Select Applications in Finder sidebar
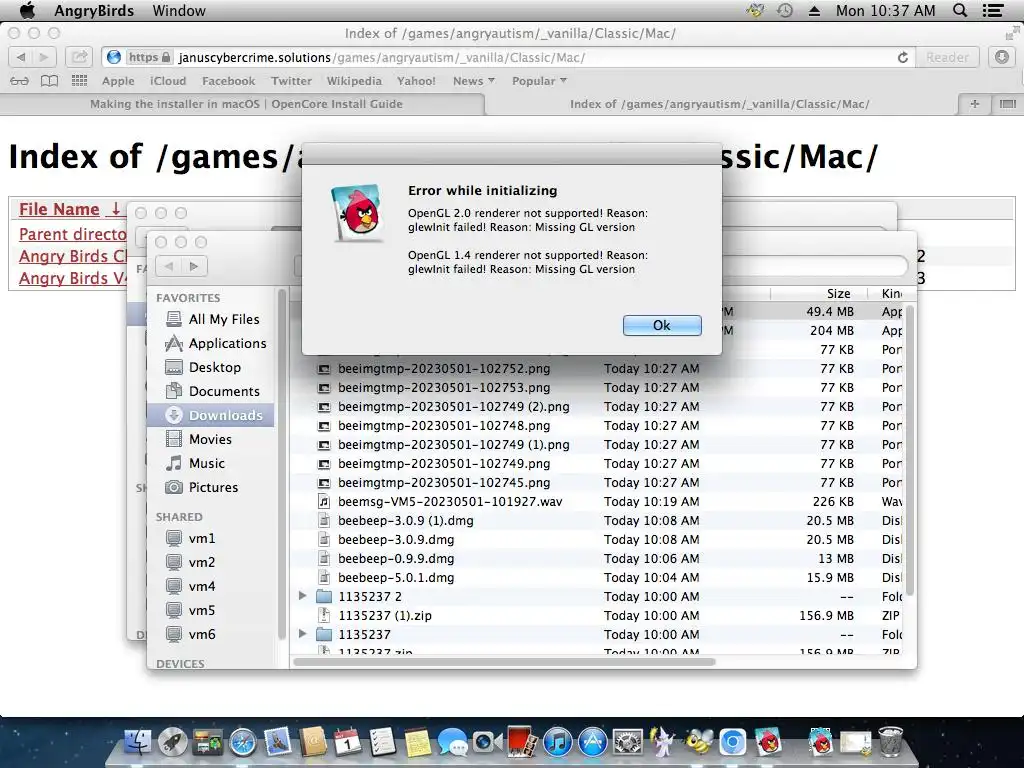Image resolution: width=1024 pixels, height=768 pixels. [210, 343]
